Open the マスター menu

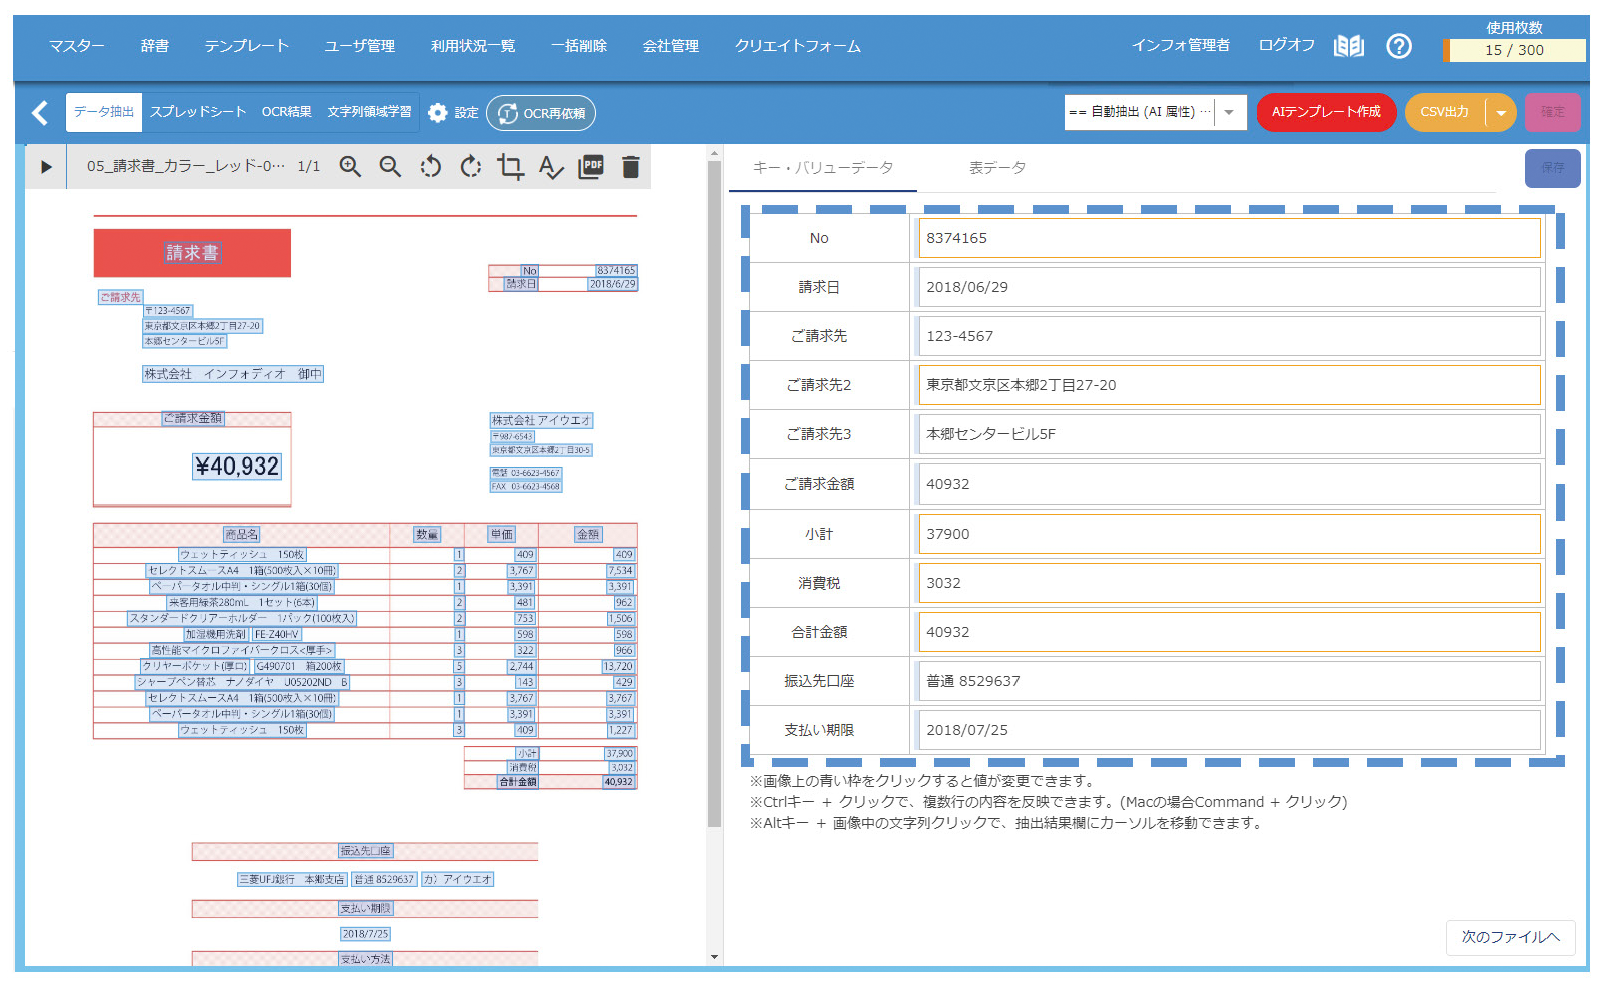(x=77, y=46)
